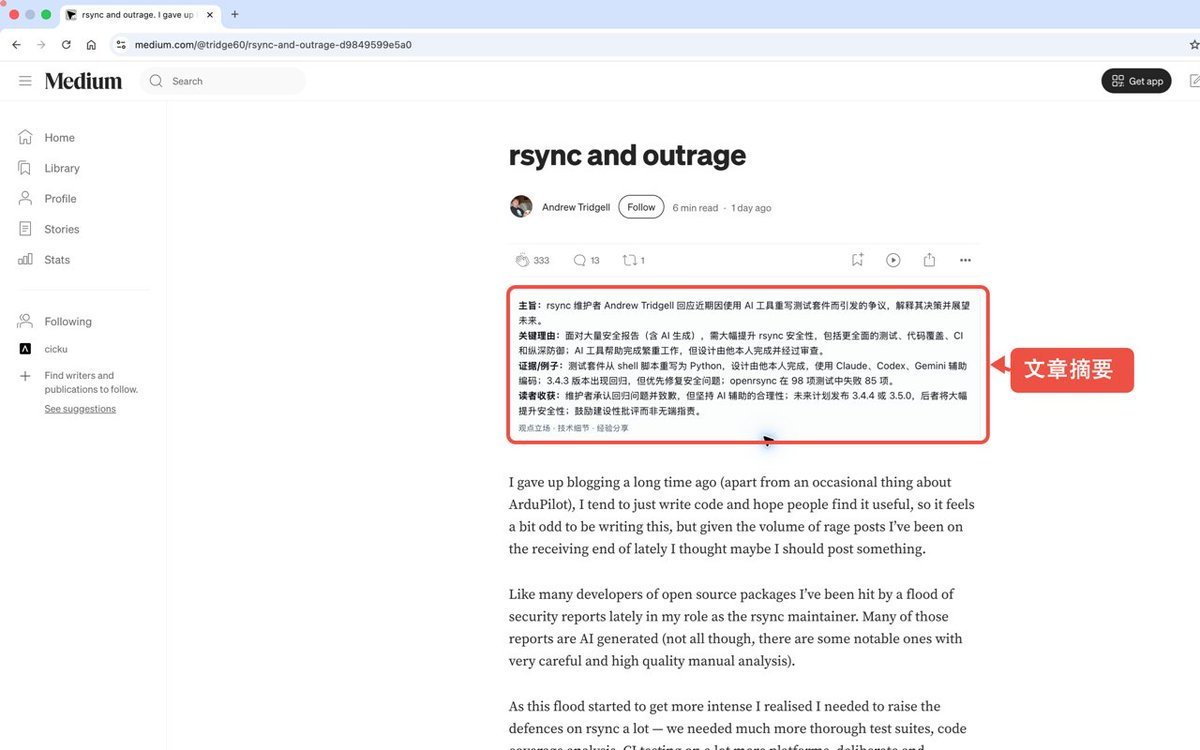Open the article three-dot more menu
Screen dimensions: 1200x750
click(965, 260)
